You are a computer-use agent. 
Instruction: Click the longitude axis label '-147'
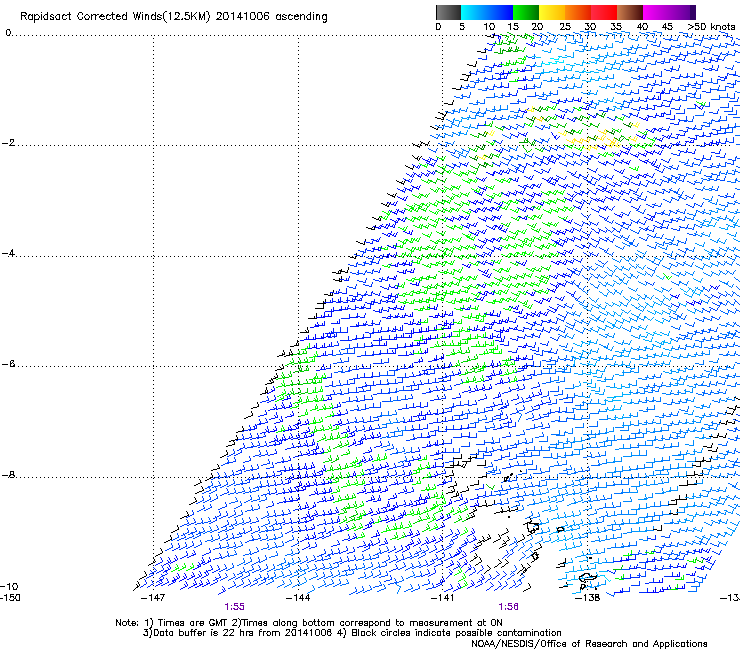[153, 598]
